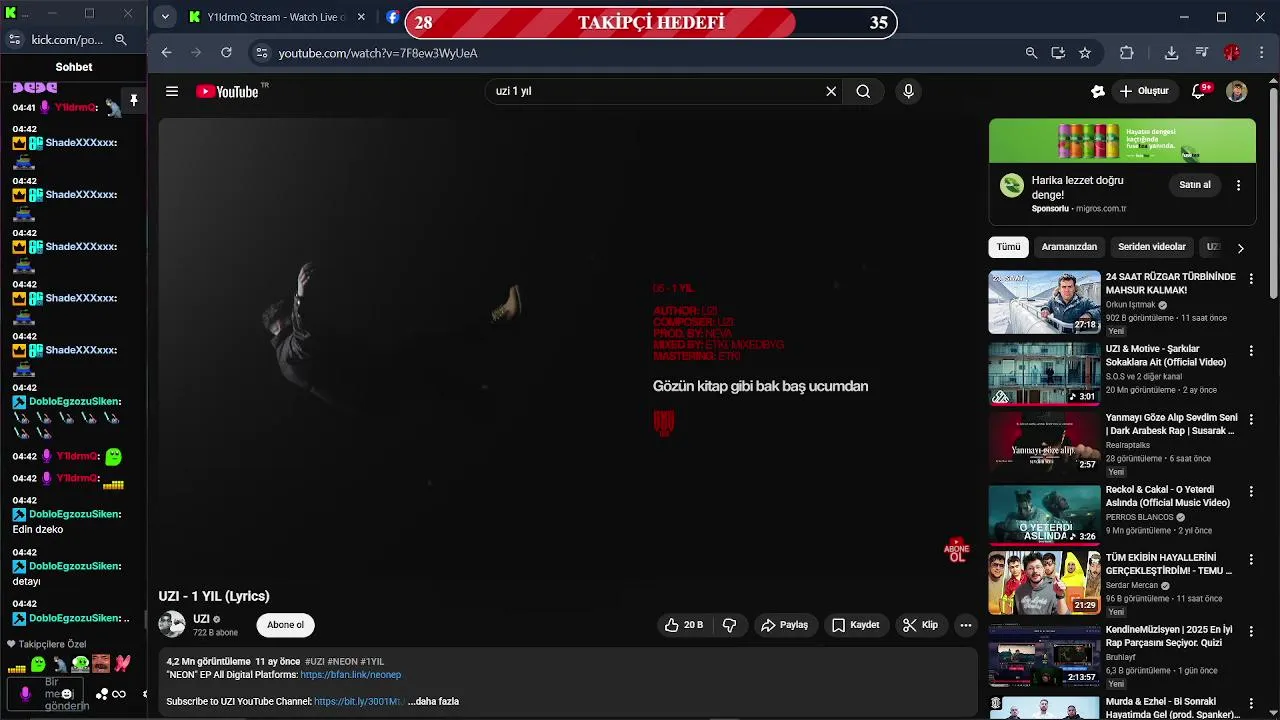Open emoji picker in Kick chat input
This screenshot has height=720, width=1280.
tap(67, 694)
